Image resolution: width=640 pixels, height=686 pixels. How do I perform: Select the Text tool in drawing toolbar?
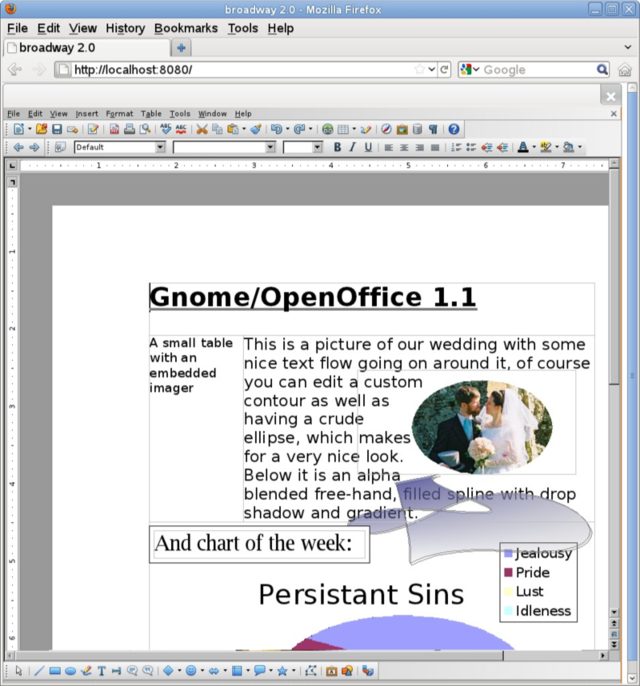coord(102,671)
